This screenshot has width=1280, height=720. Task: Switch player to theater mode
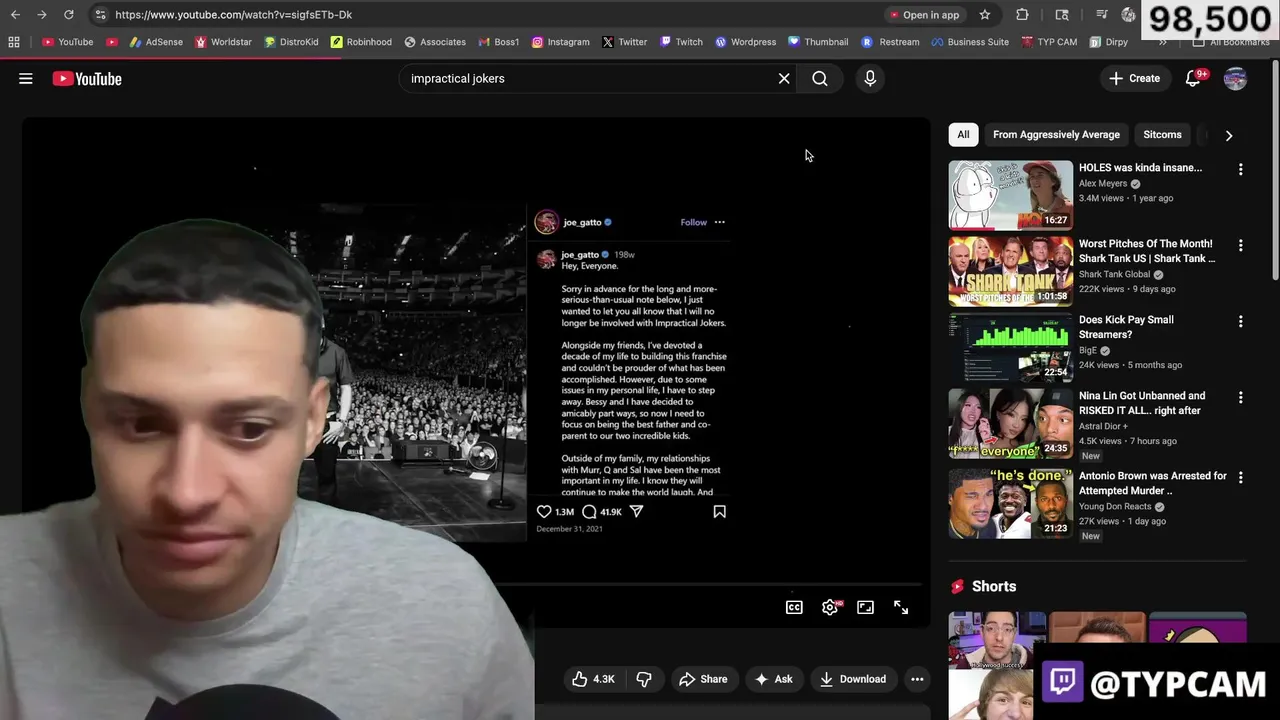click(x=866, y=607)
